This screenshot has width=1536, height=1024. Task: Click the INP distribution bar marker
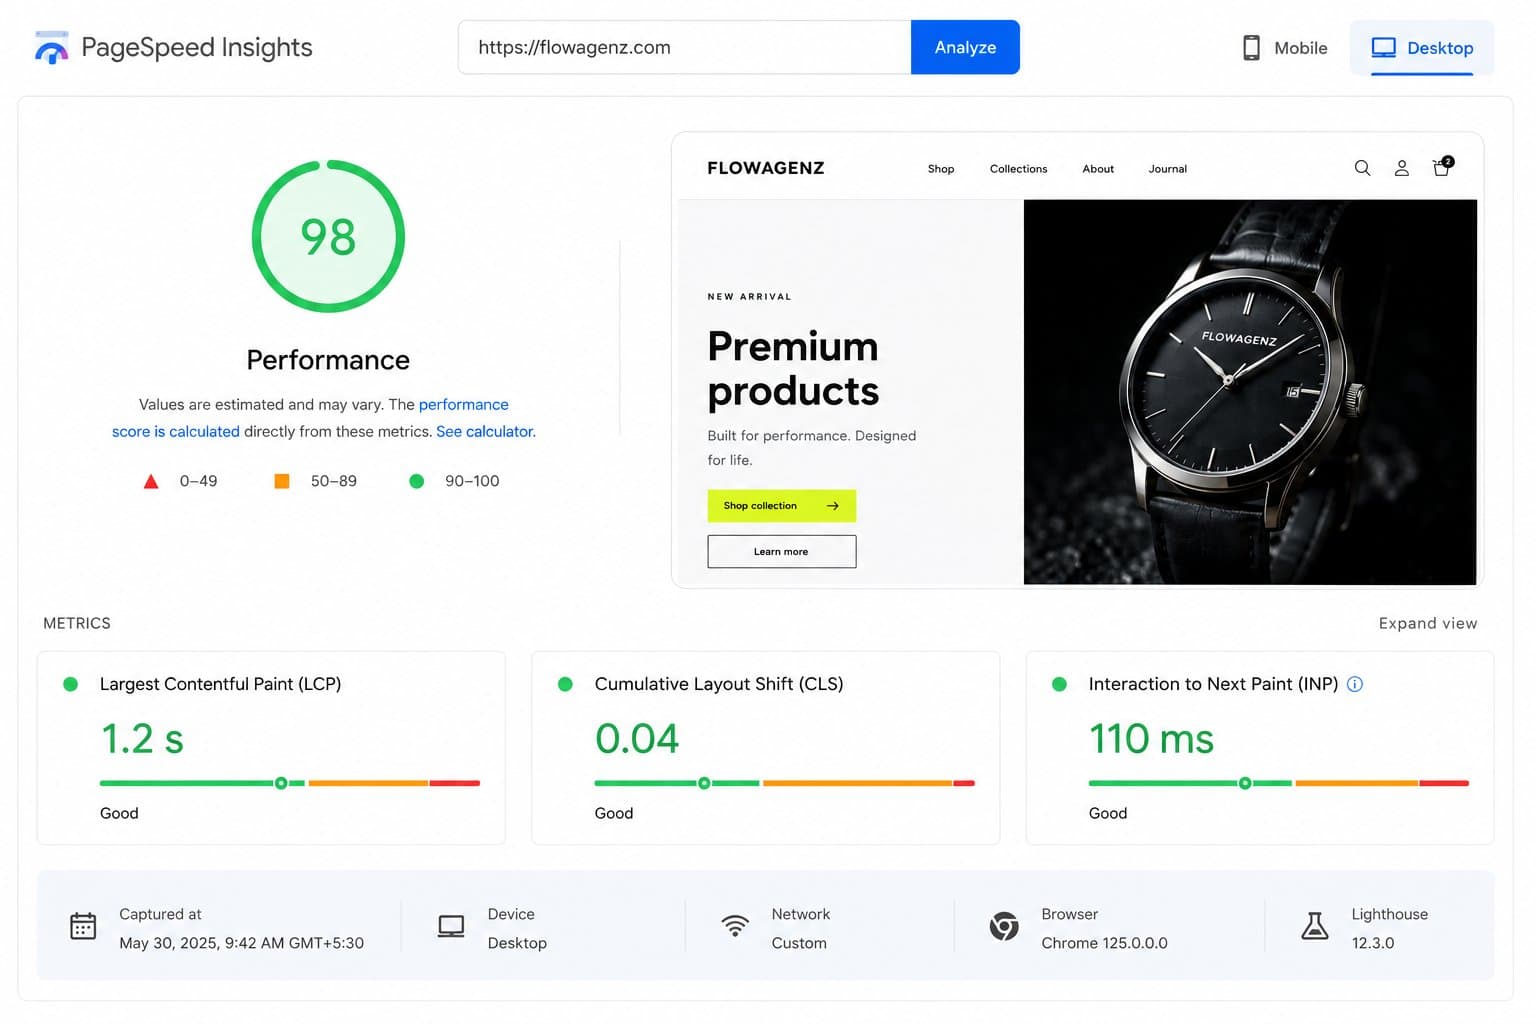point(1245,783)
